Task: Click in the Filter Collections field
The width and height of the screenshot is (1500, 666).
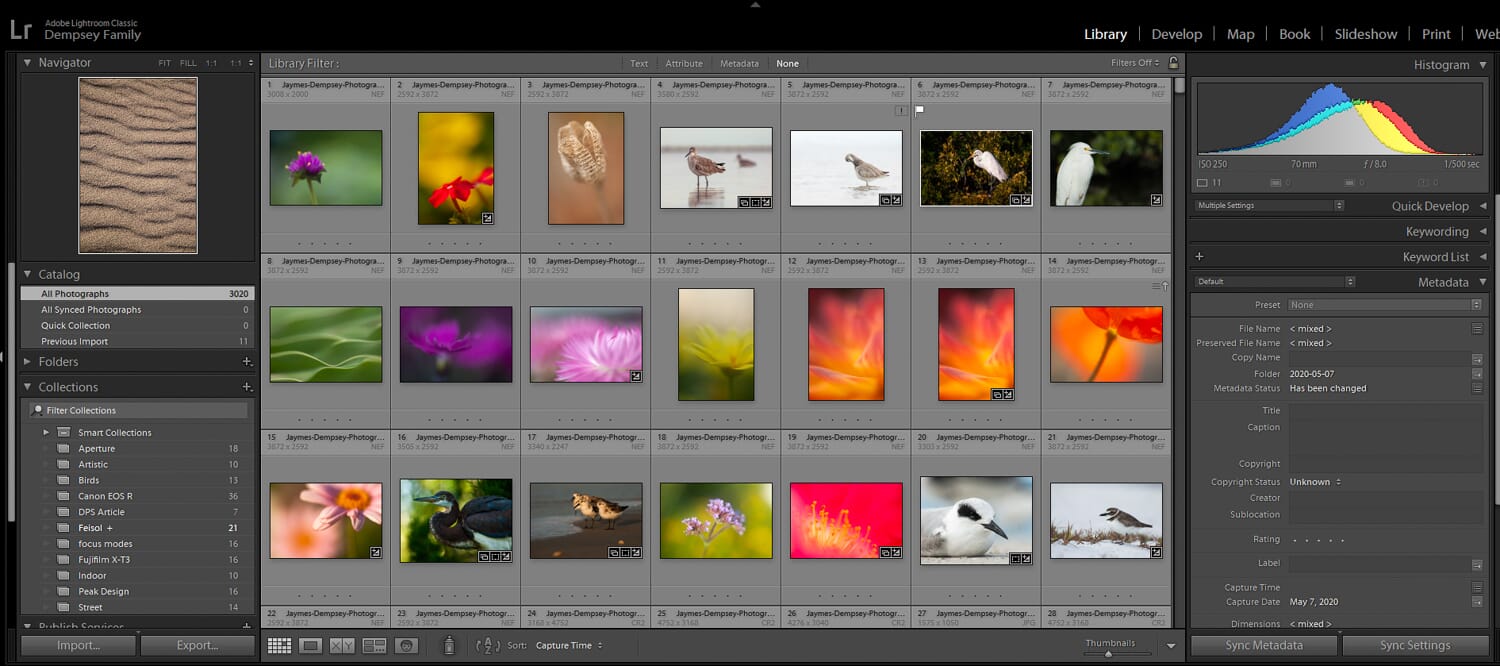Action: coord(138,410)
